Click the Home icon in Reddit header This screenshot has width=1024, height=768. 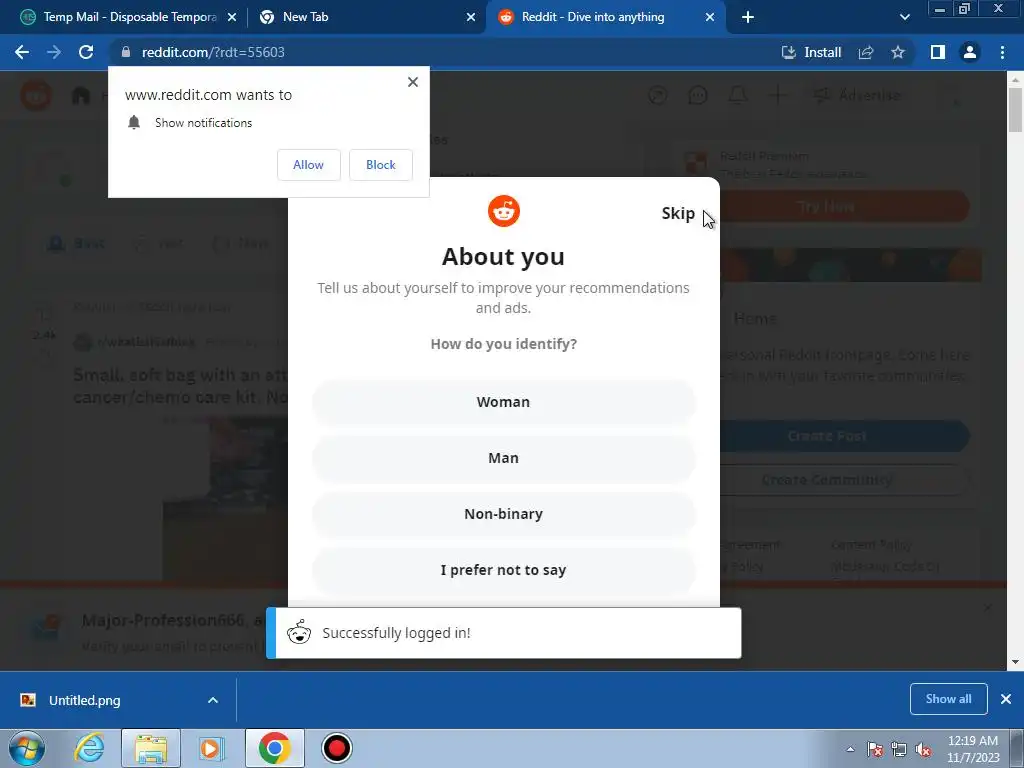point(81,96)
